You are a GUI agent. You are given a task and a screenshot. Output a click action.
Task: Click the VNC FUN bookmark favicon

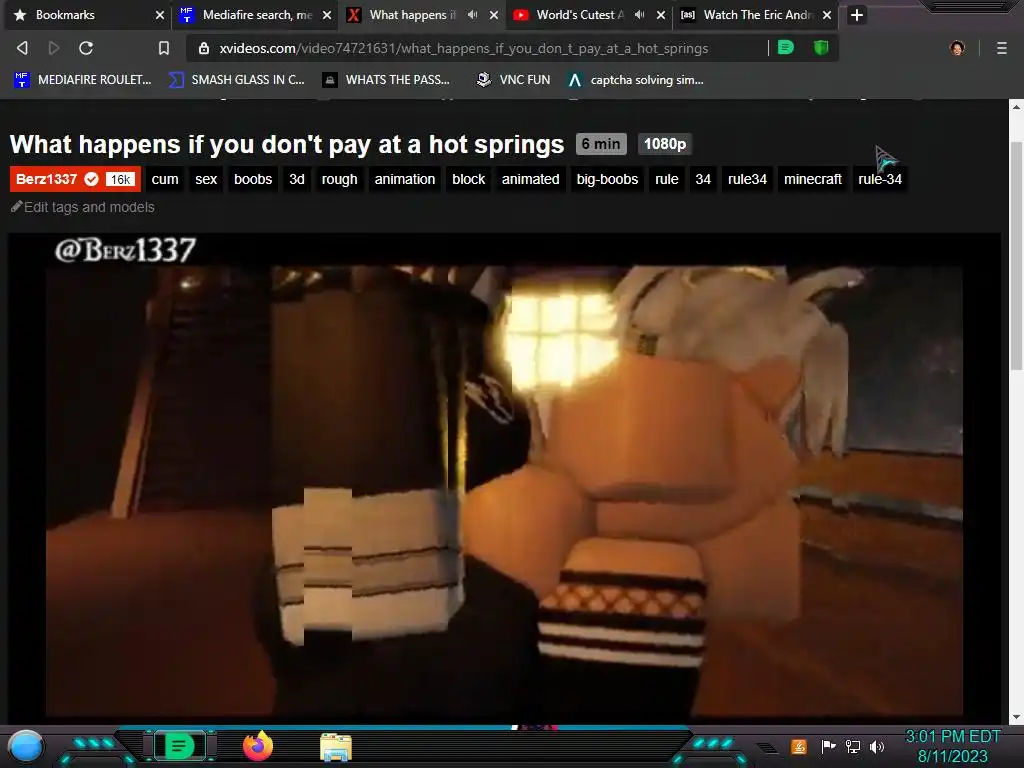(484, 80)
